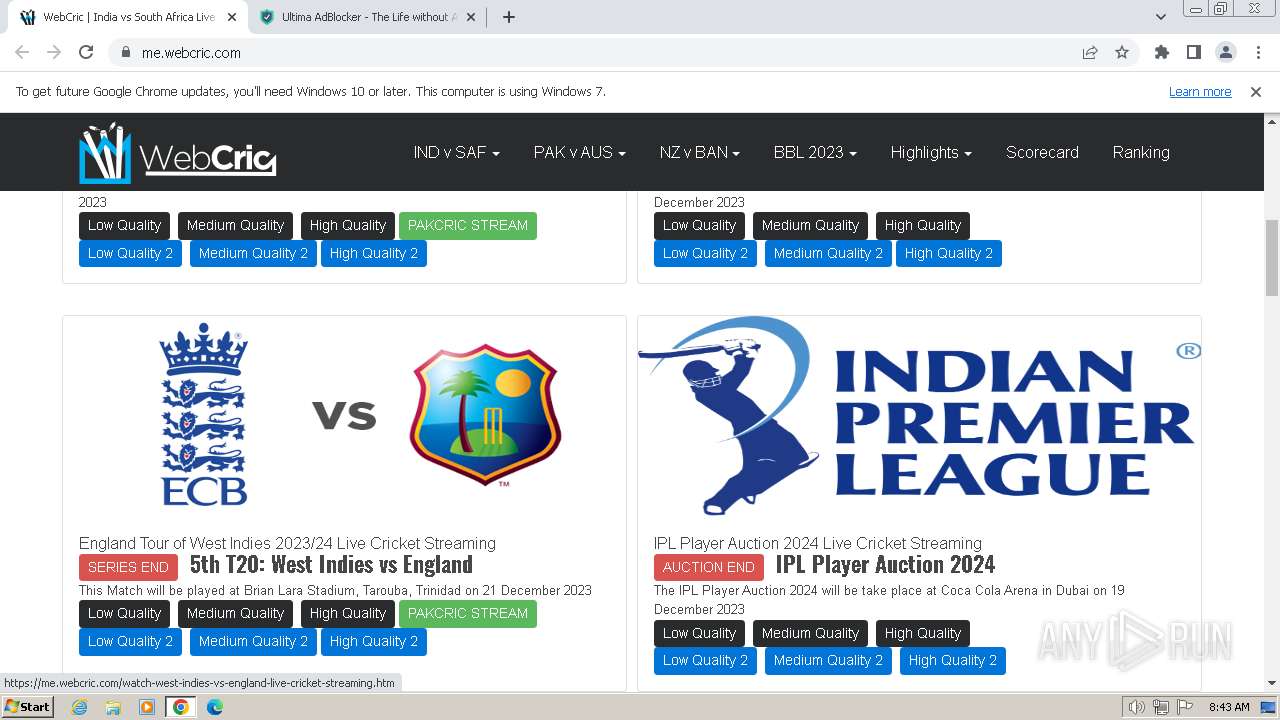Click the ECB vs West Indies match image
1280x720 pixels.
[344, 415]
